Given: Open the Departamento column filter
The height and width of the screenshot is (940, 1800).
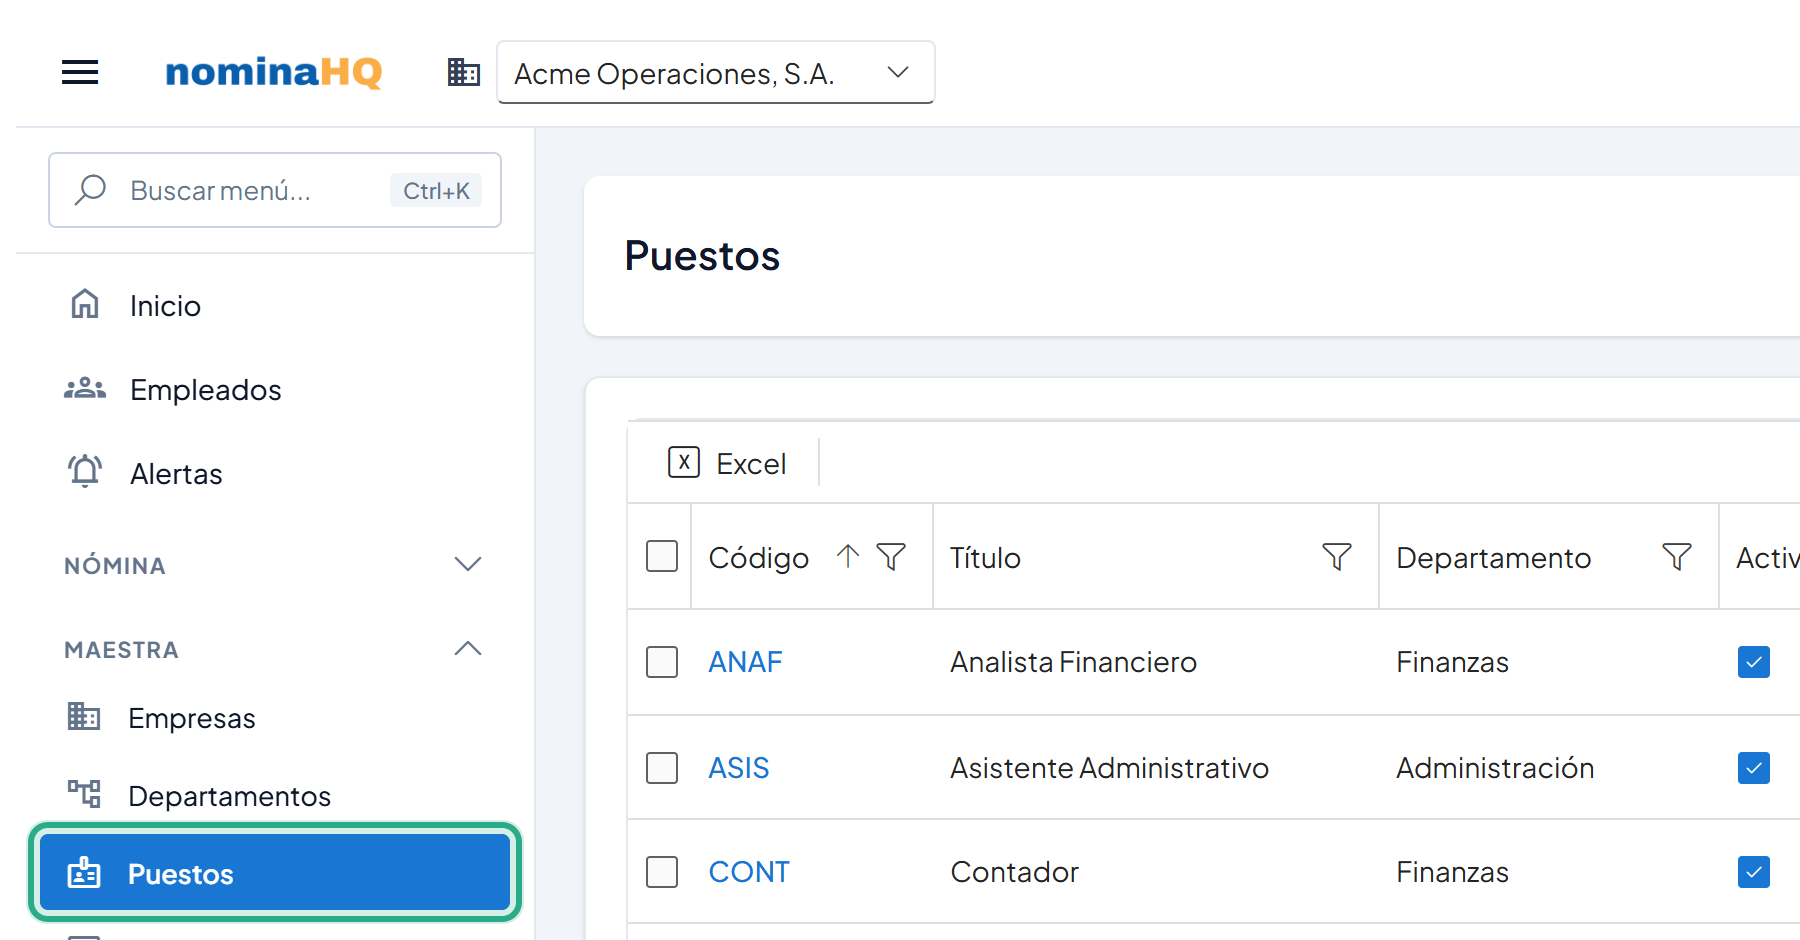Looking at the screenshot, I should 1677,556.
